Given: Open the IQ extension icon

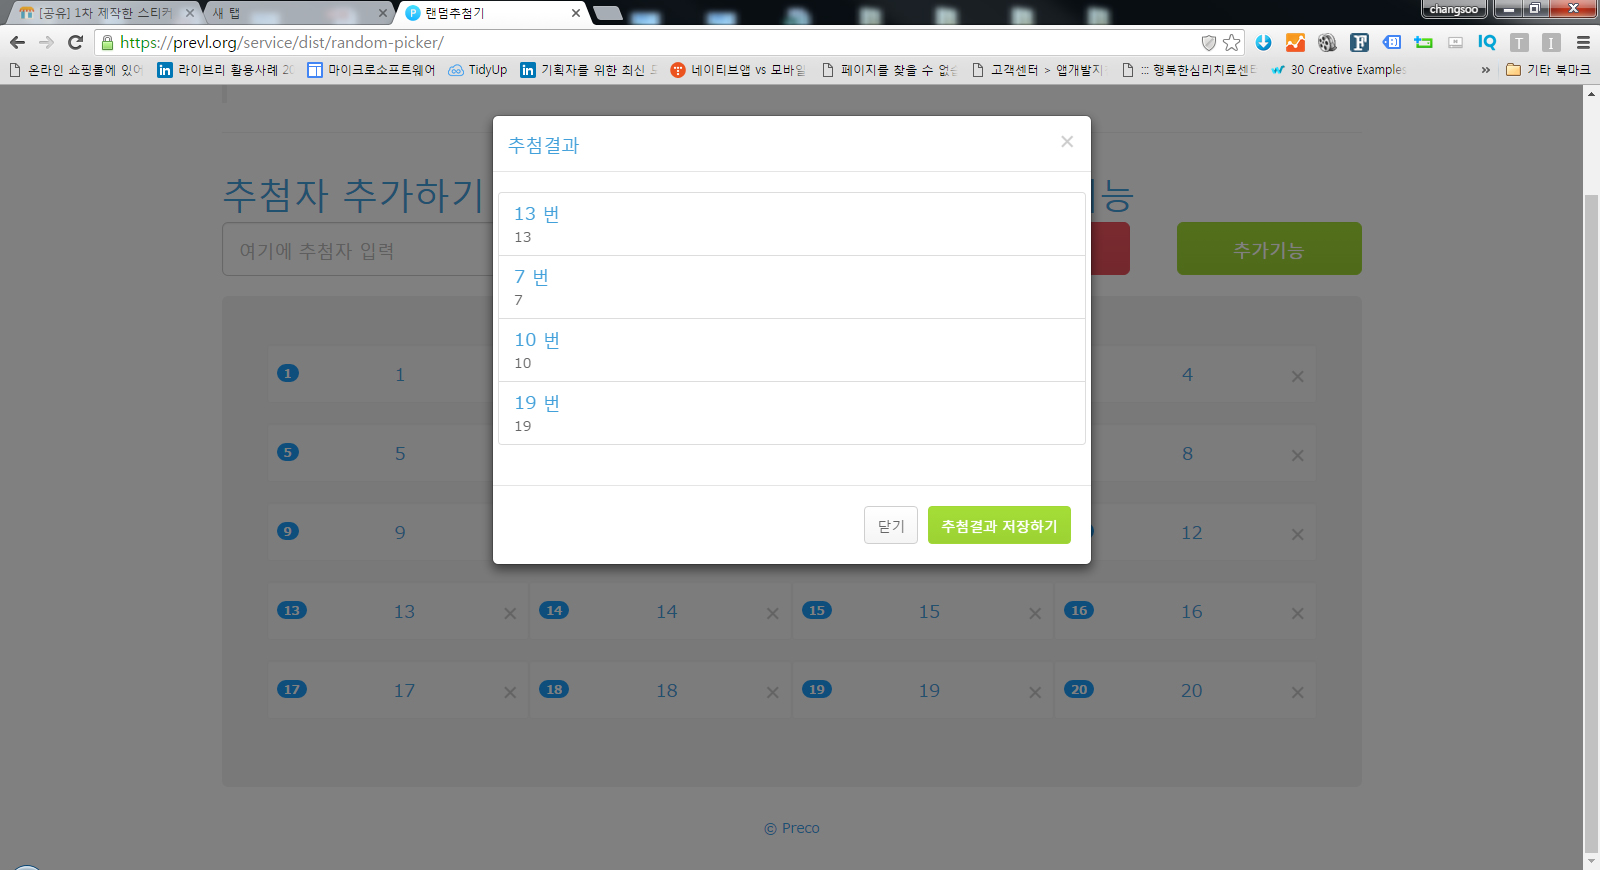Looking at the screenshot, I should 1487,42.
